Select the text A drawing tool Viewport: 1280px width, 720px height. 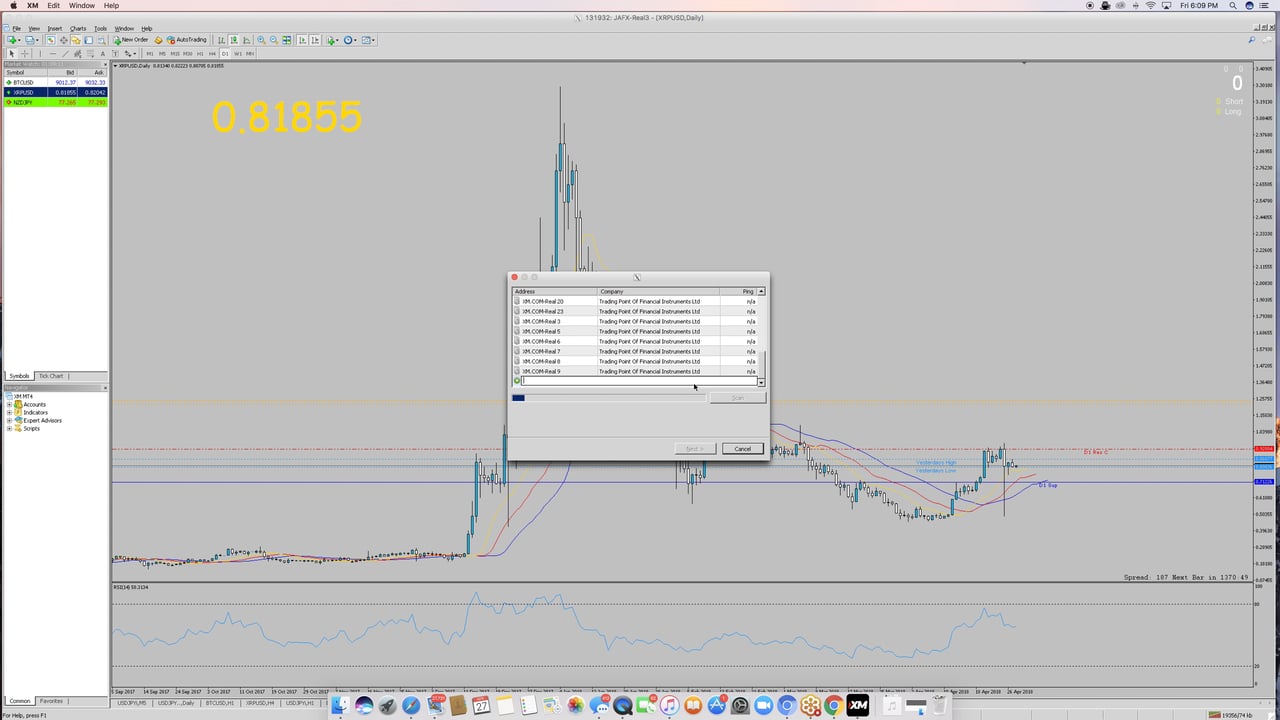pos(102,53)
